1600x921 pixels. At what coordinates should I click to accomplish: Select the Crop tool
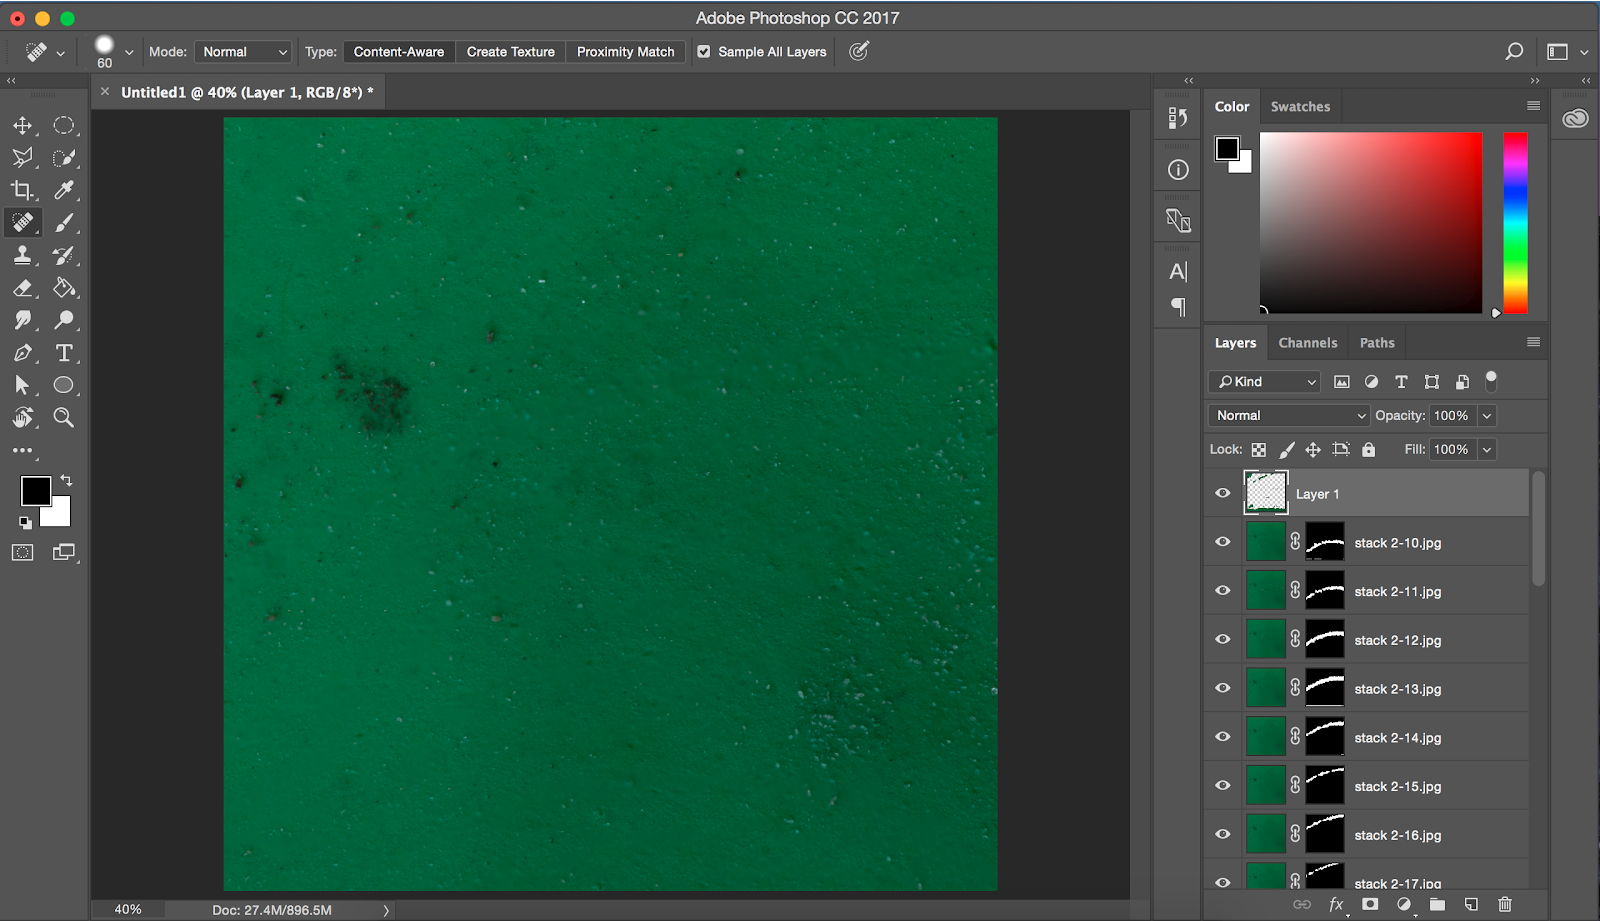[x=22, y=190]
